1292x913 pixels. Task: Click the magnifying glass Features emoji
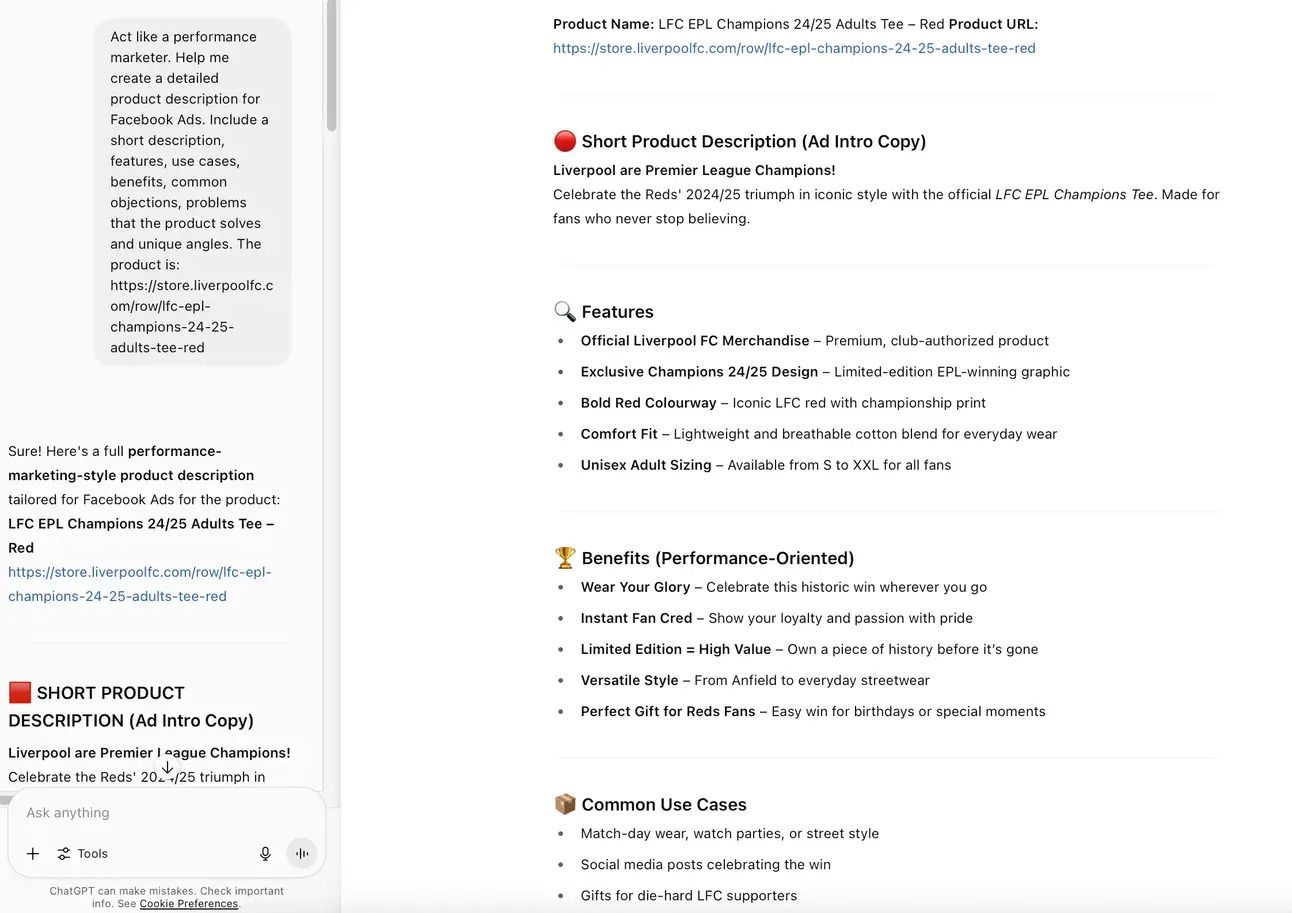(x=564, y=312)
